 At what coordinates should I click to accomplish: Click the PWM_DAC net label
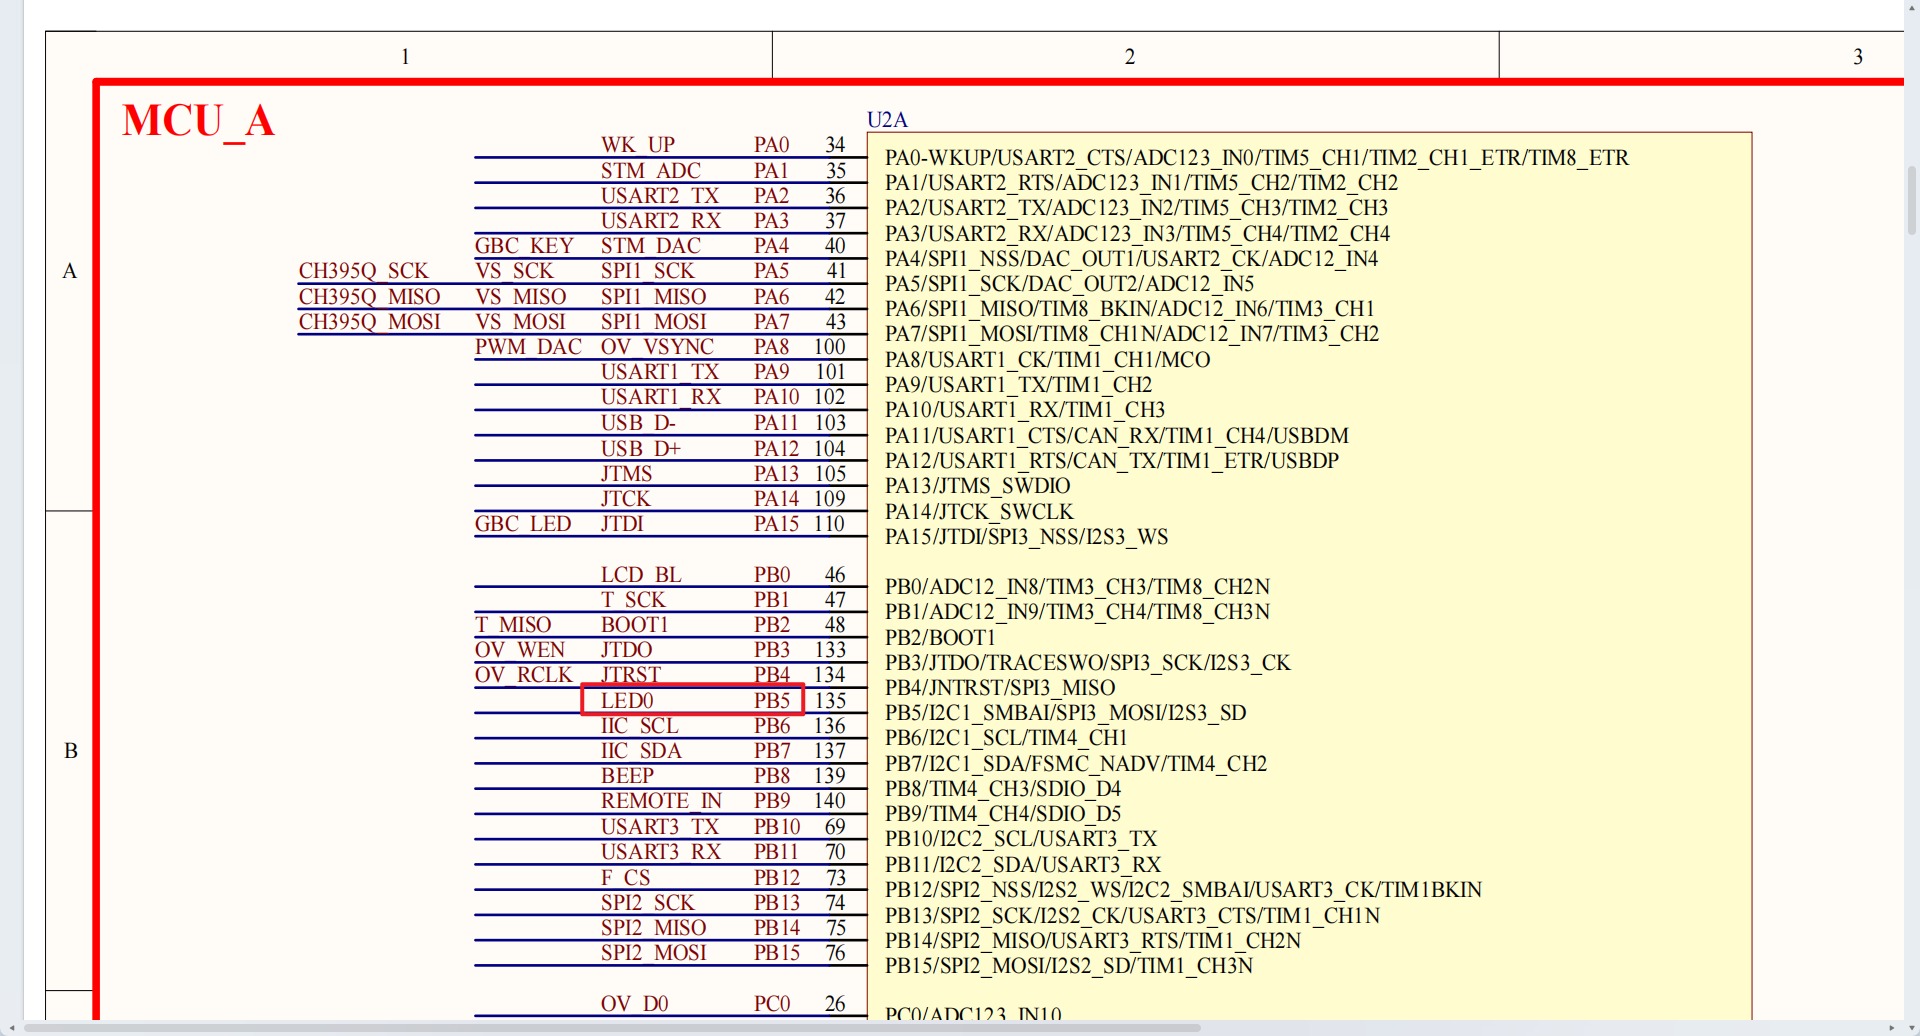(528, 347)
